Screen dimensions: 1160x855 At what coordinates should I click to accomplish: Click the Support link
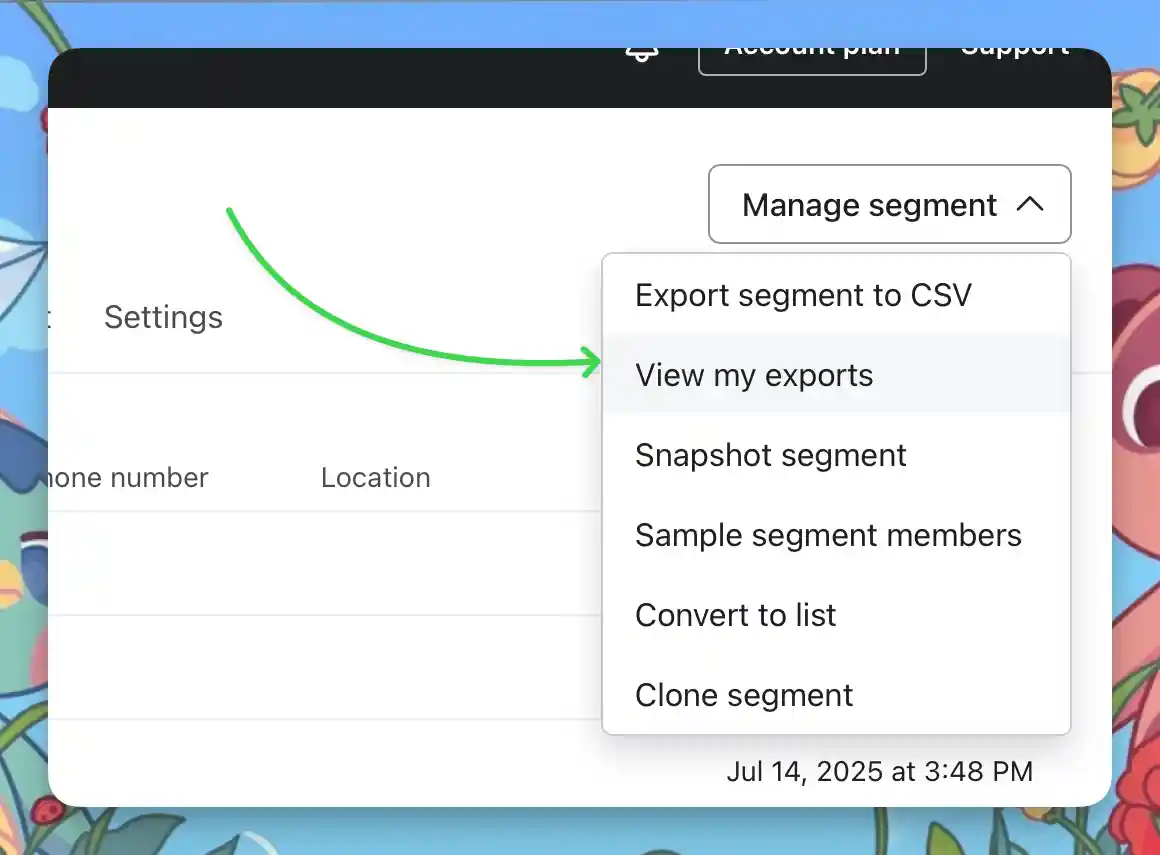tap(1014, 48)
